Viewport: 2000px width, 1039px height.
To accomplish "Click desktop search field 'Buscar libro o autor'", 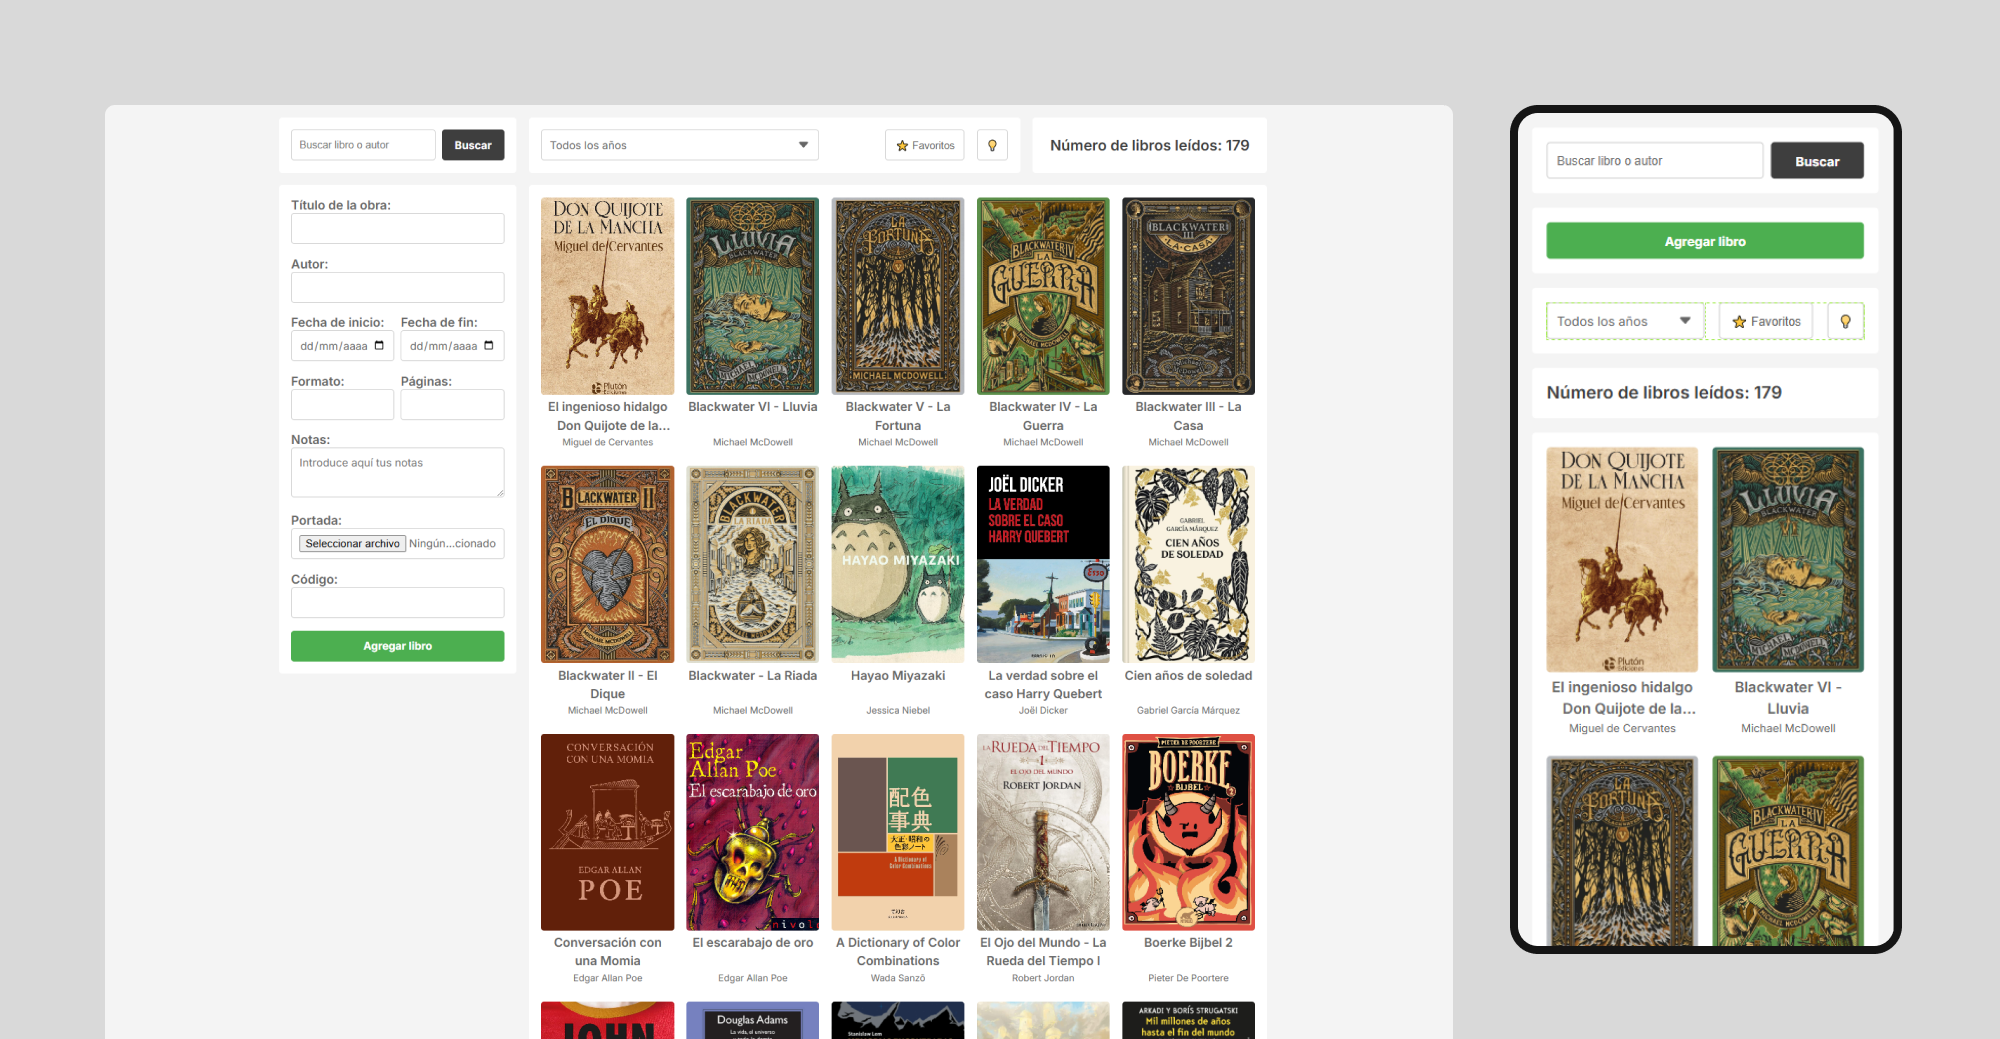I will [363, 145].
